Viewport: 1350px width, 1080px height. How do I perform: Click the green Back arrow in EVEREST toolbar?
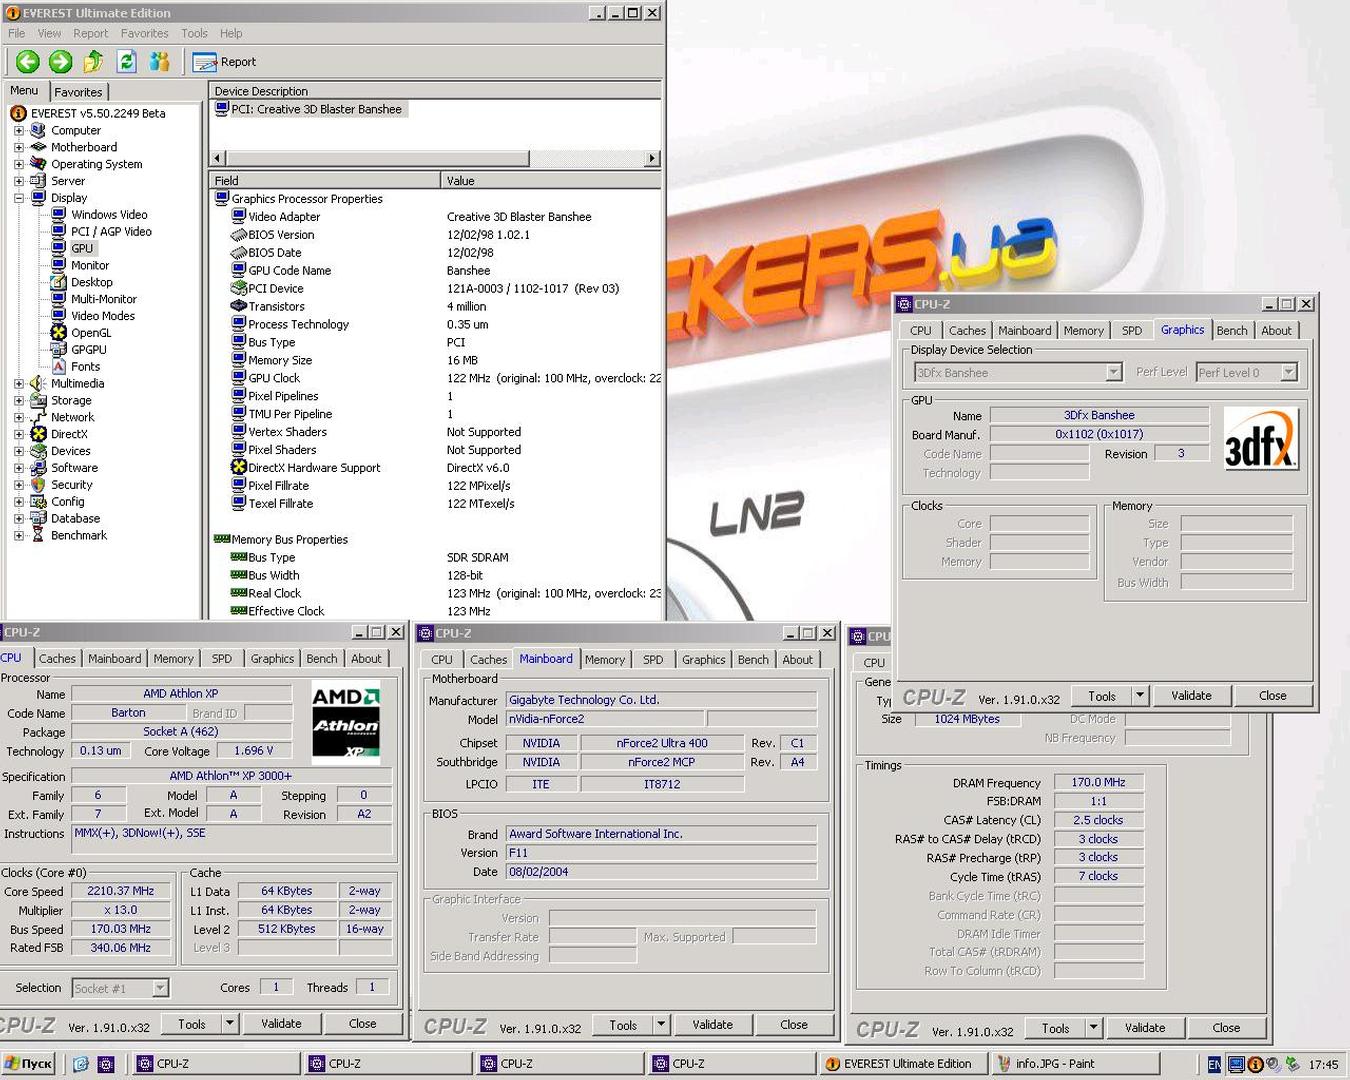pos(28,62)
